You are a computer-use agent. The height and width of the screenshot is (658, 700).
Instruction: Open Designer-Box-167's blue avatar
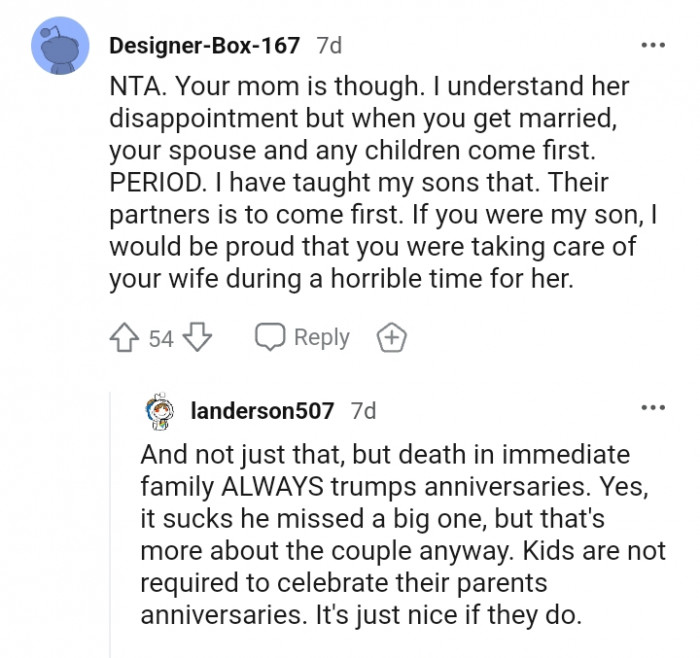click(x=60, y=46)
